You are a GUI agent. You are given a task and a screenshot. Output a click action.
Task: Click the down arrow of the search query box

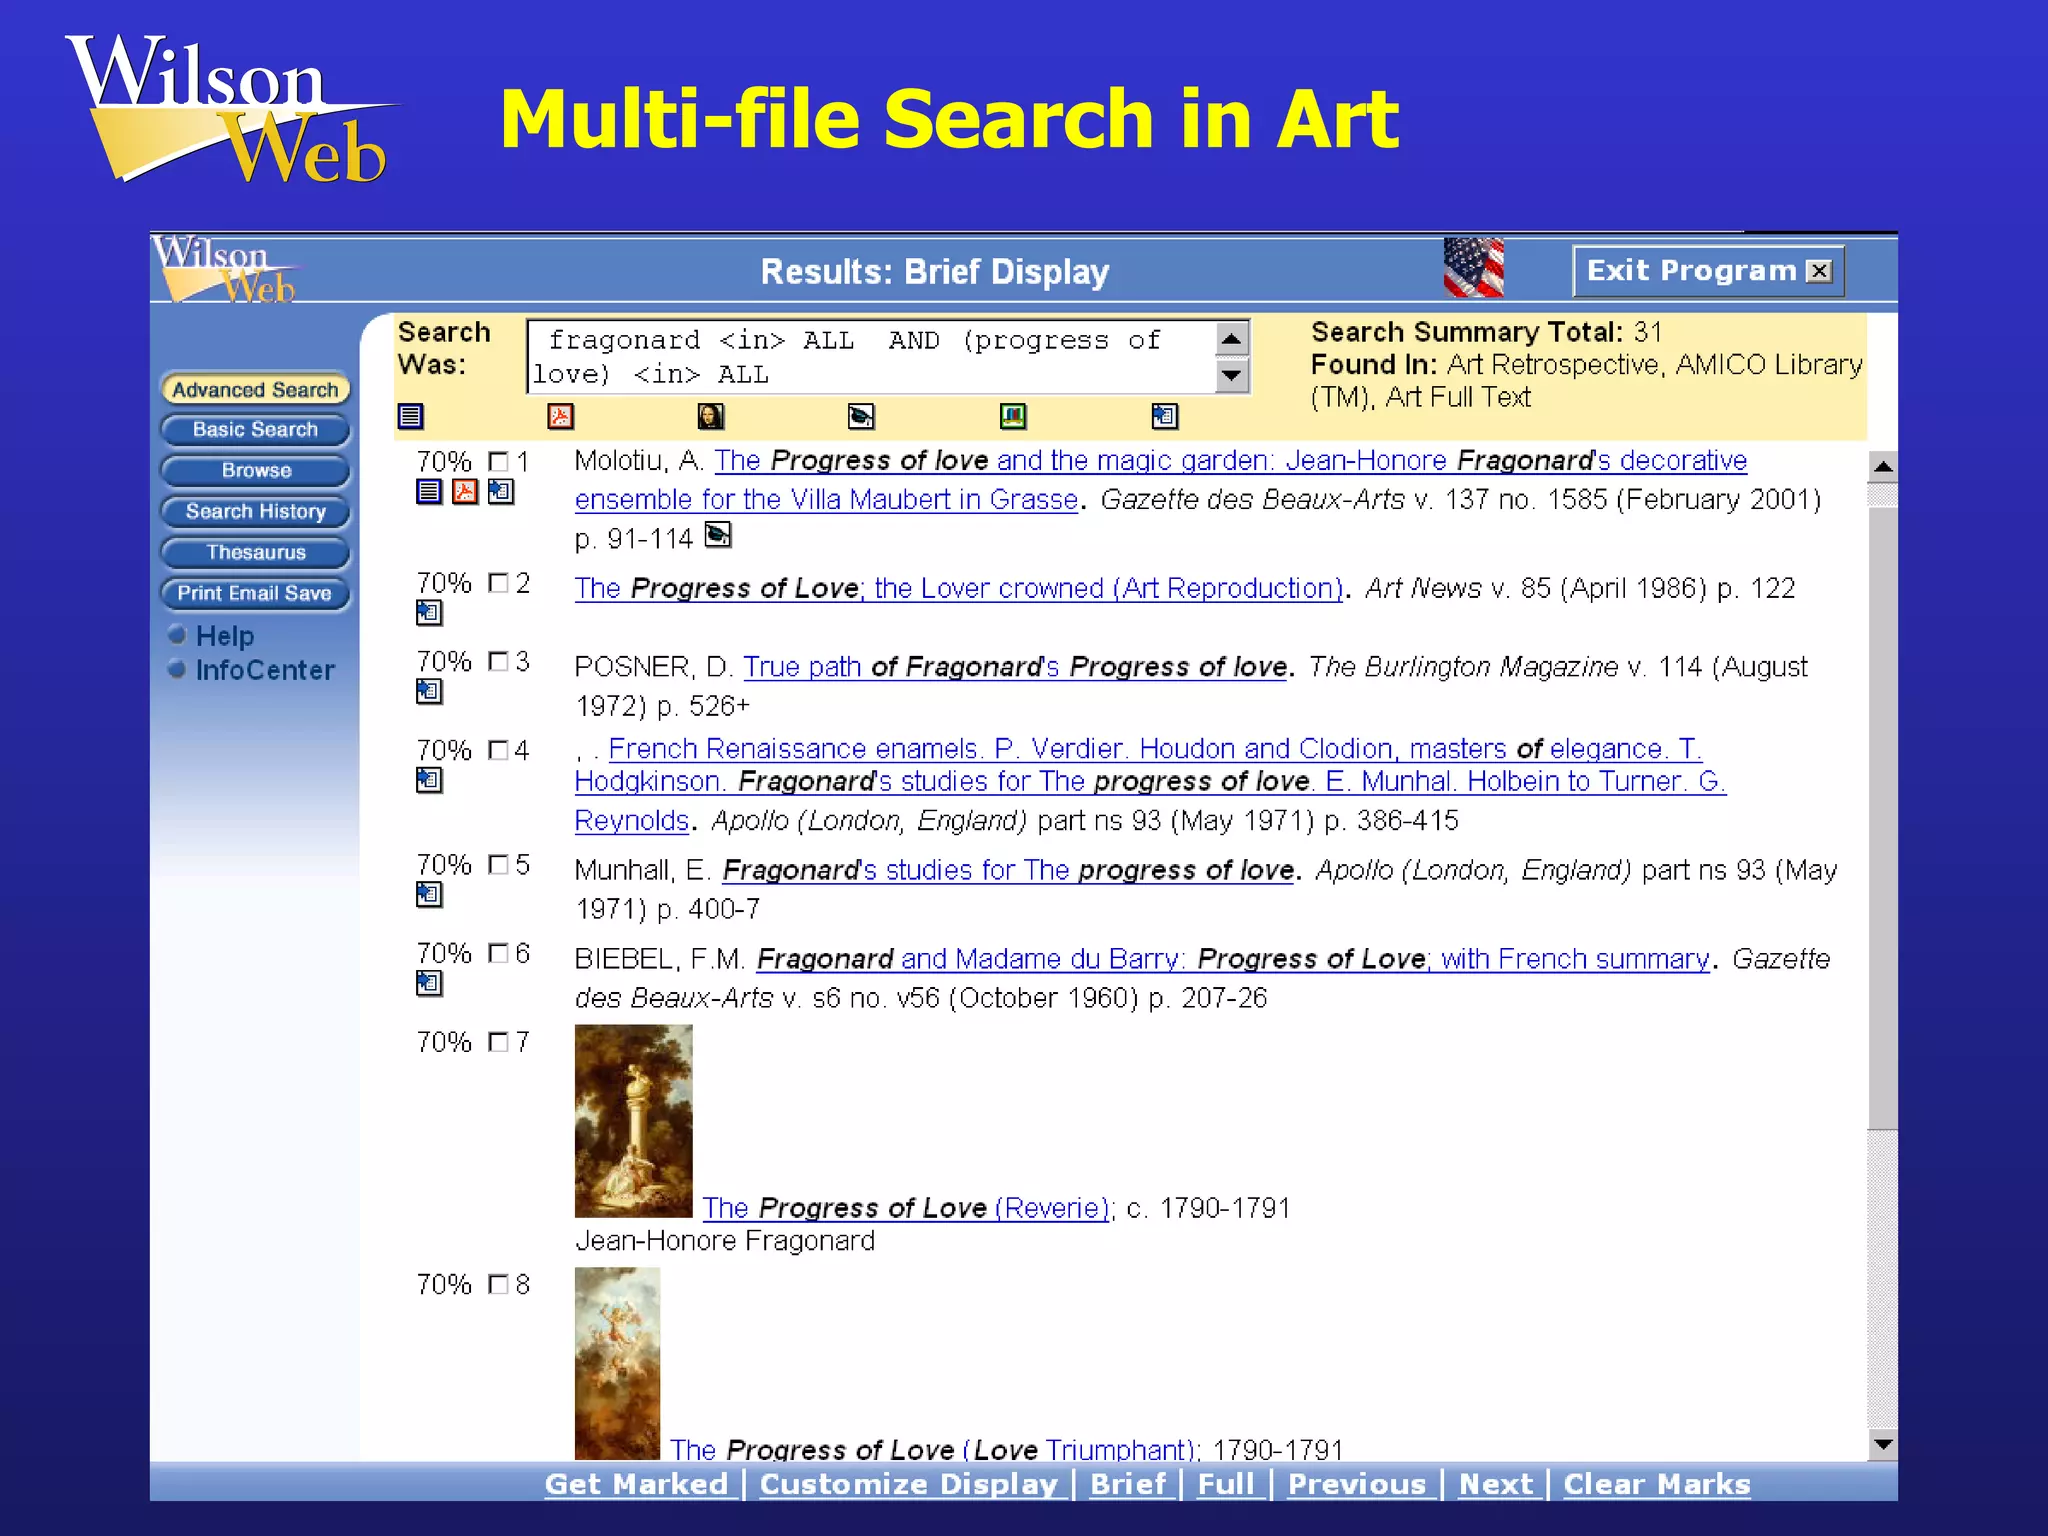[x=1232, y=375]
